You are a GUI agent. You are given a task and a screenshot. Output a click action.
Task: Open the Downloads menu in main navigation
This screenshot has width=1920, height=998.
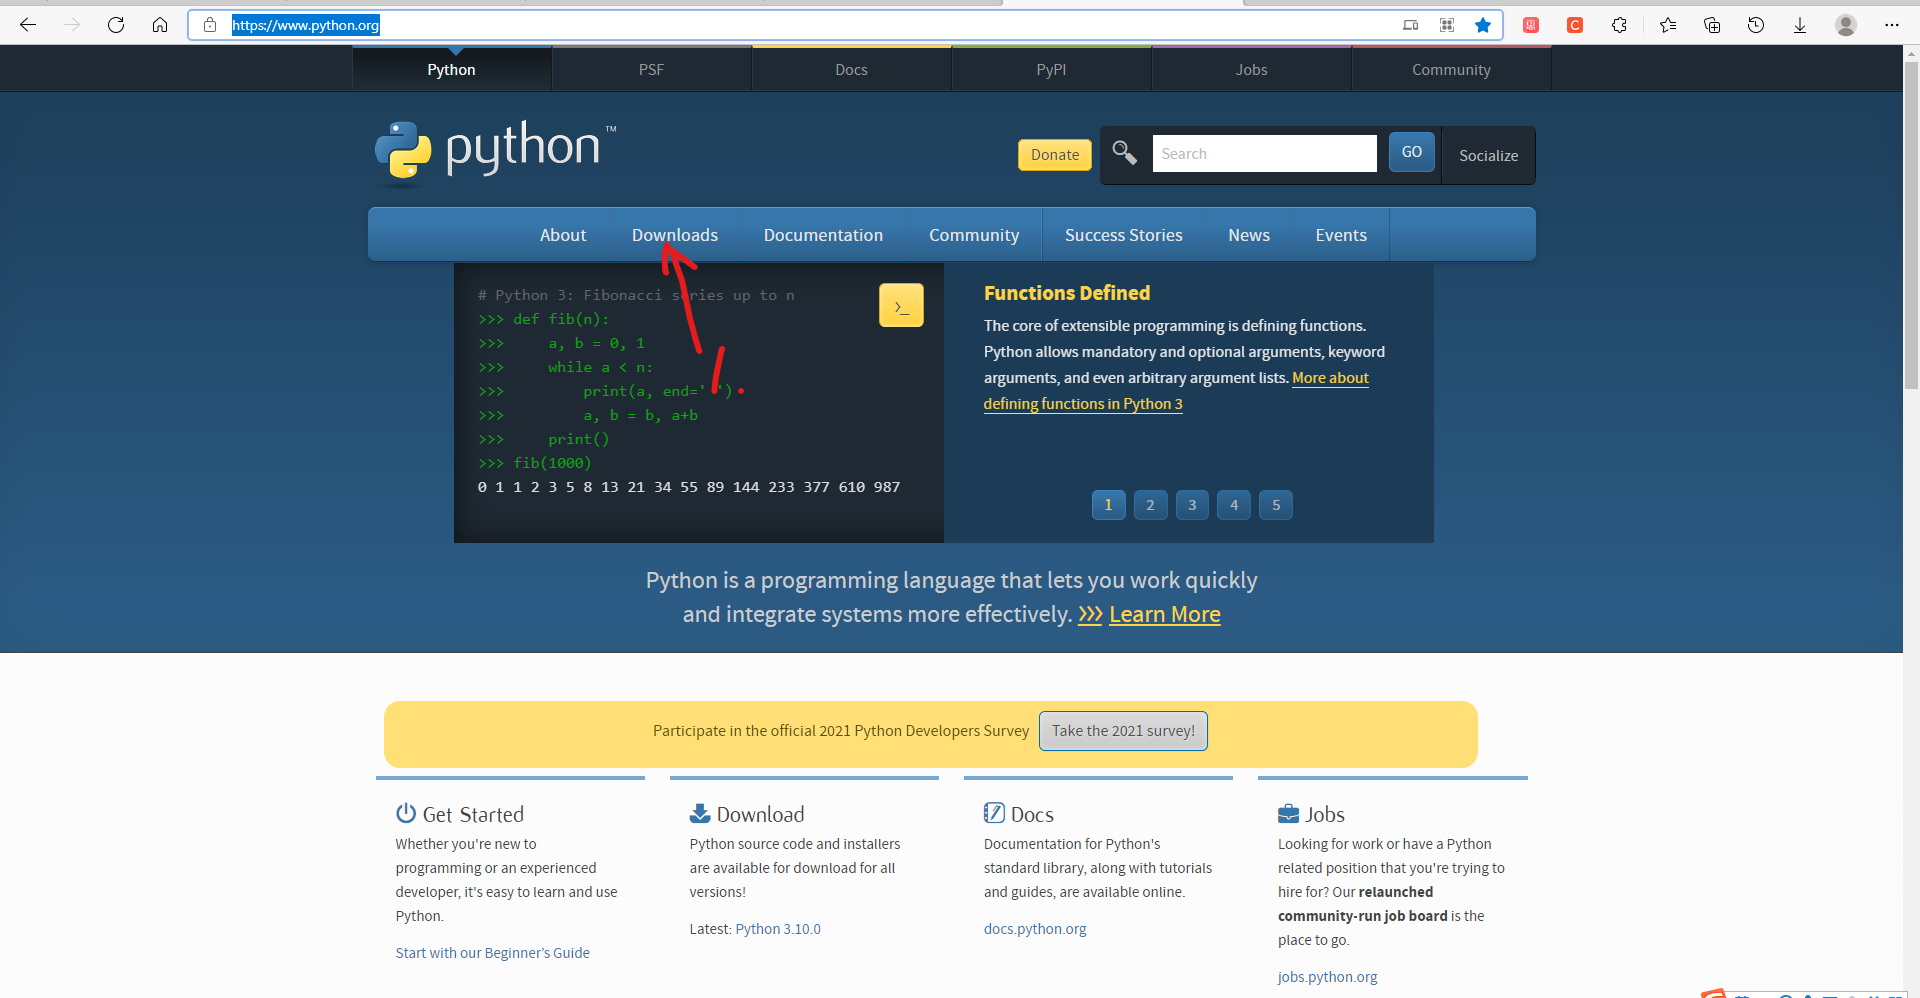(x=675, y=235)
